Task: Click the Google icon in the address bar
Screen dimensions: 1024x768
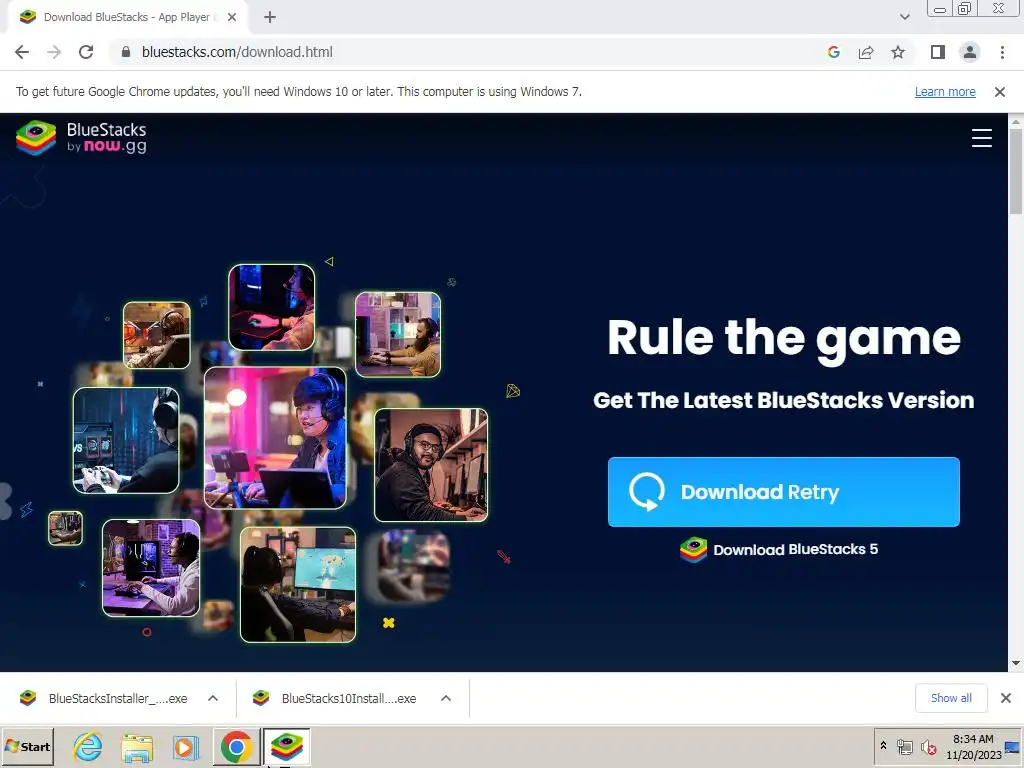Action: click(x=833, y=52)
